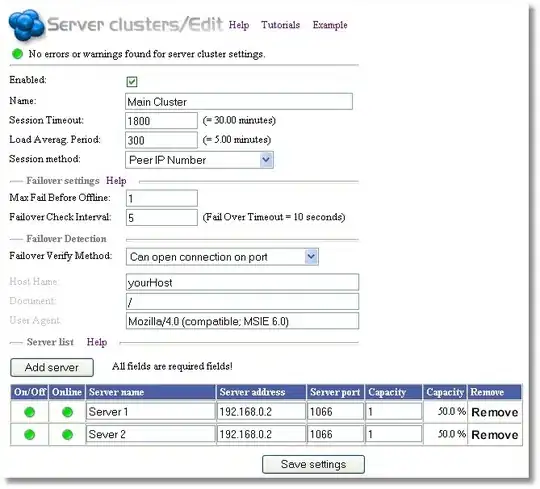Open Failover settings Help link
This screenshot has width=540, height=489.
116,181
